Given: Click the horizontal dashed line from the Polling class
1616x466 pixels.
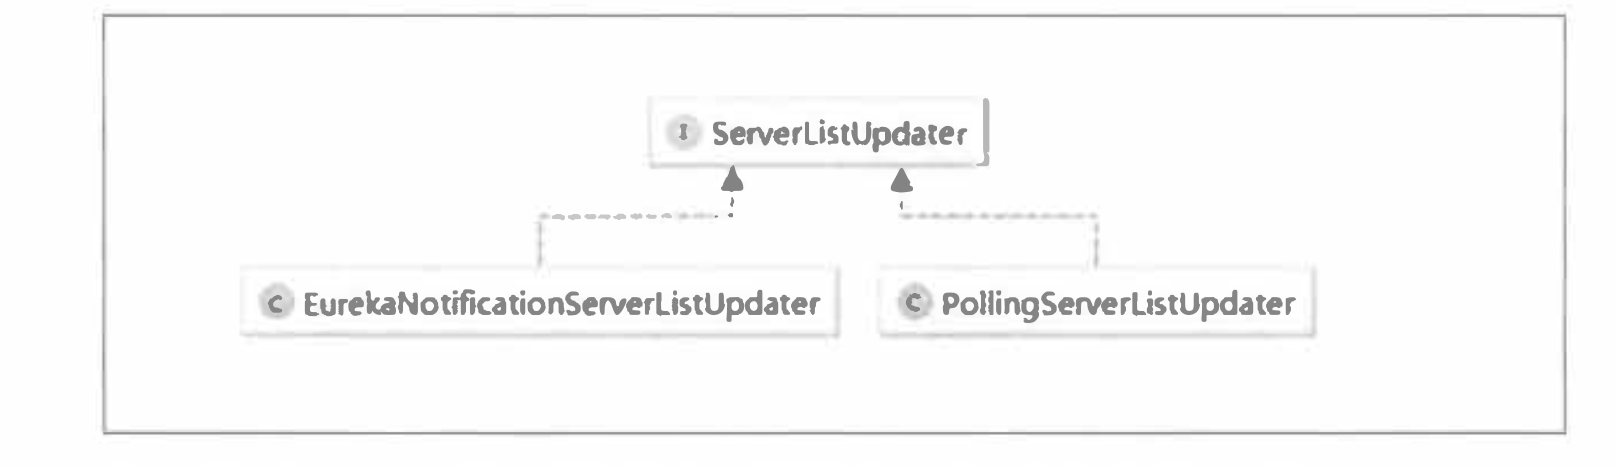Looking at the screenshot, I should (1000, 216).
